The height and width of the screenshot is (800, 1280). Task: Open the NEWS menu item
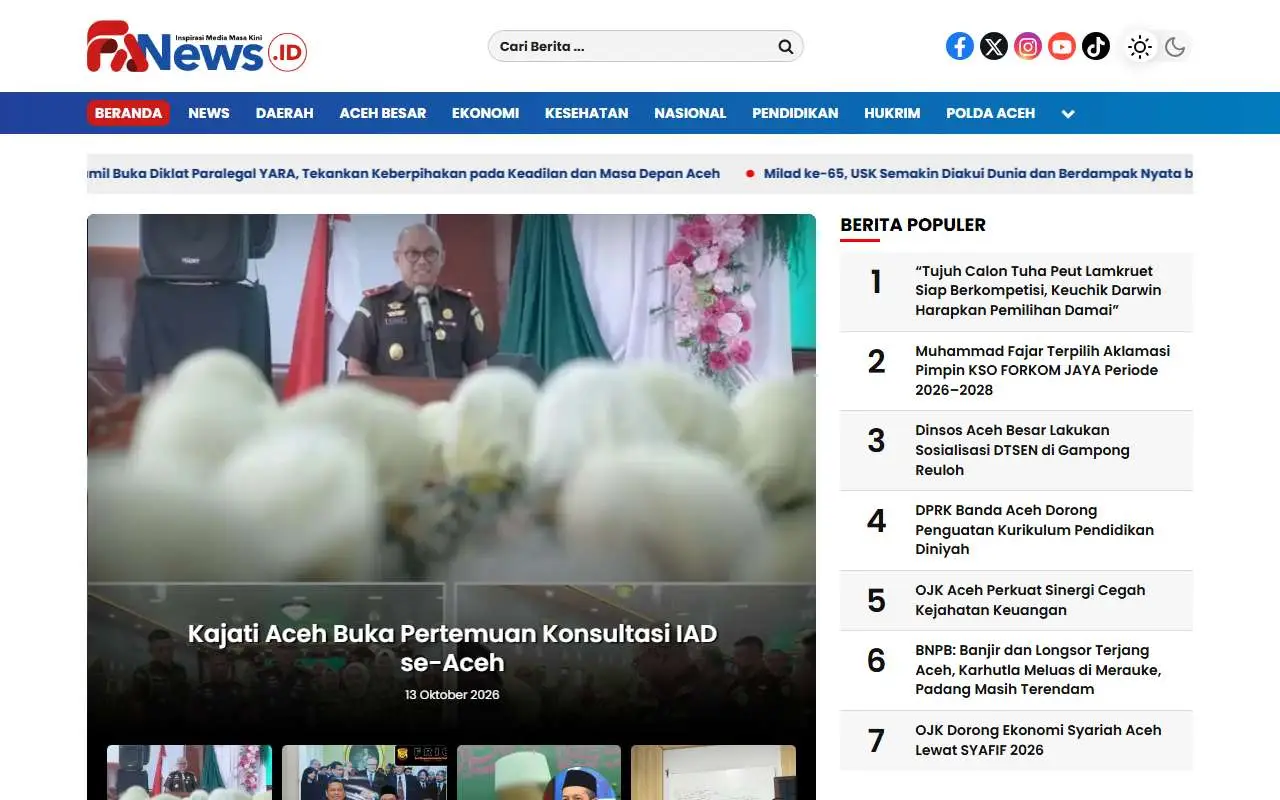tap(209, 113)
